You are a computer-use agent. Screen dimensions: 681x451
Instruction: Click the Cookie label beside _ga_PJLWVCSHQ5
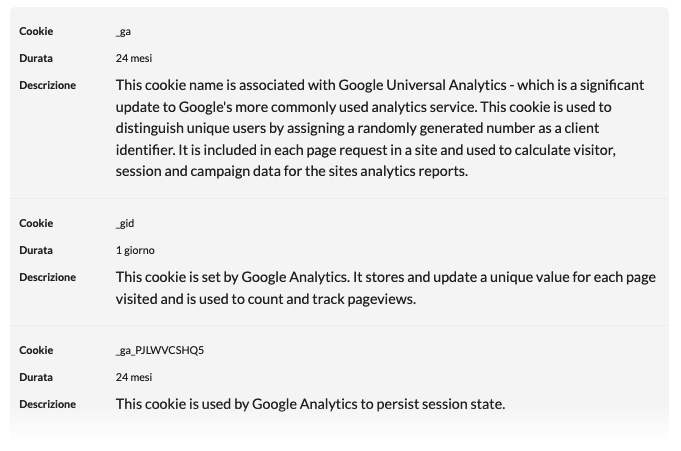pyautogui.click(x=36, y=350)
